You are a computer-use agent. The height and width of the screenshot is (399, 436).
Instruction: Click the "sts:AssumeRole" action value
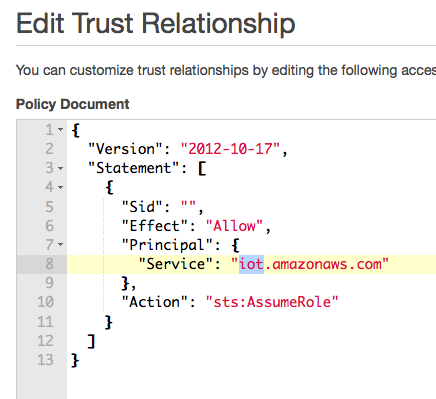272,302
